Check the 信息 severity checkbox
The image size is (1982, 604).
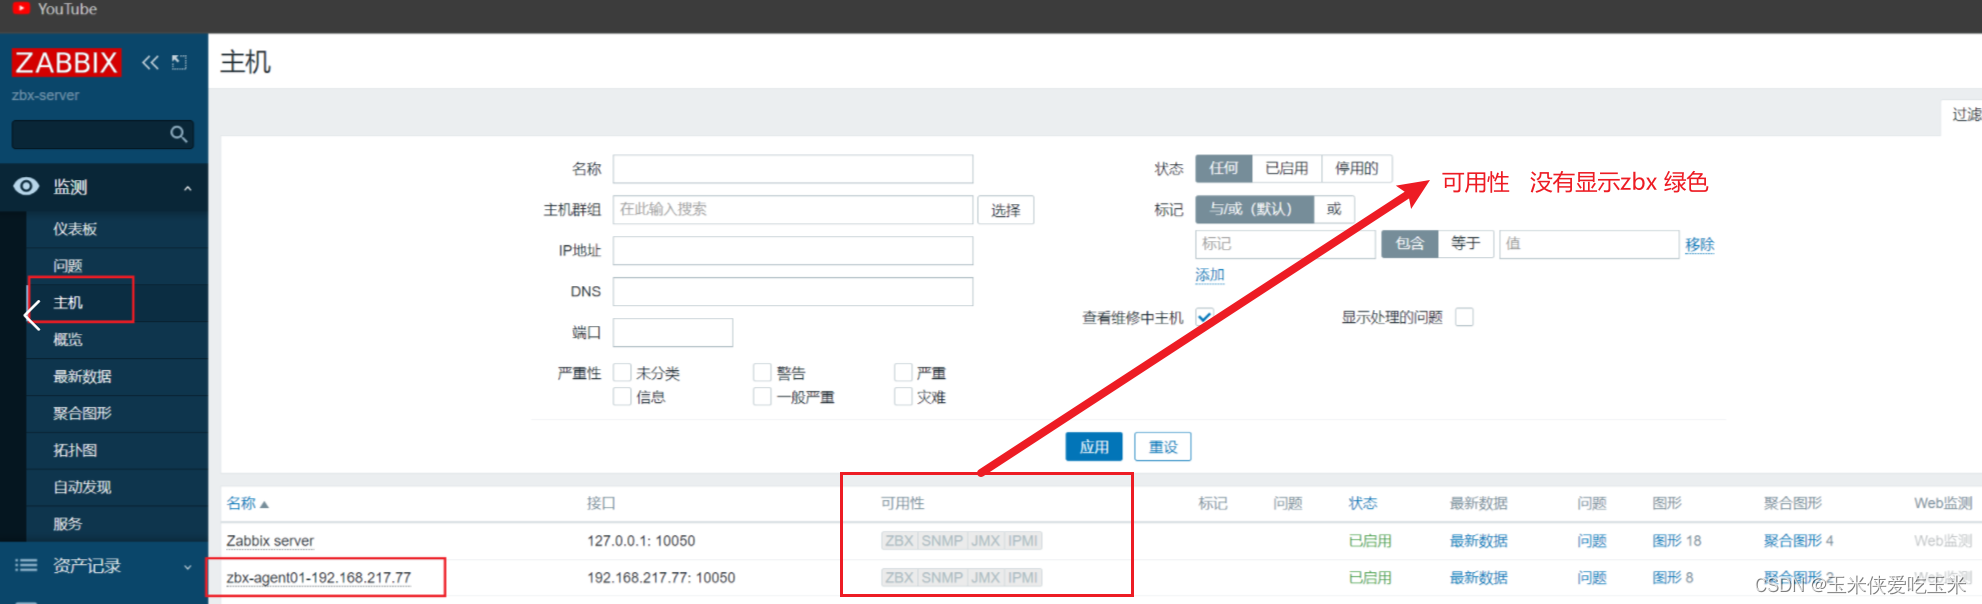click(x=622, y=396)
